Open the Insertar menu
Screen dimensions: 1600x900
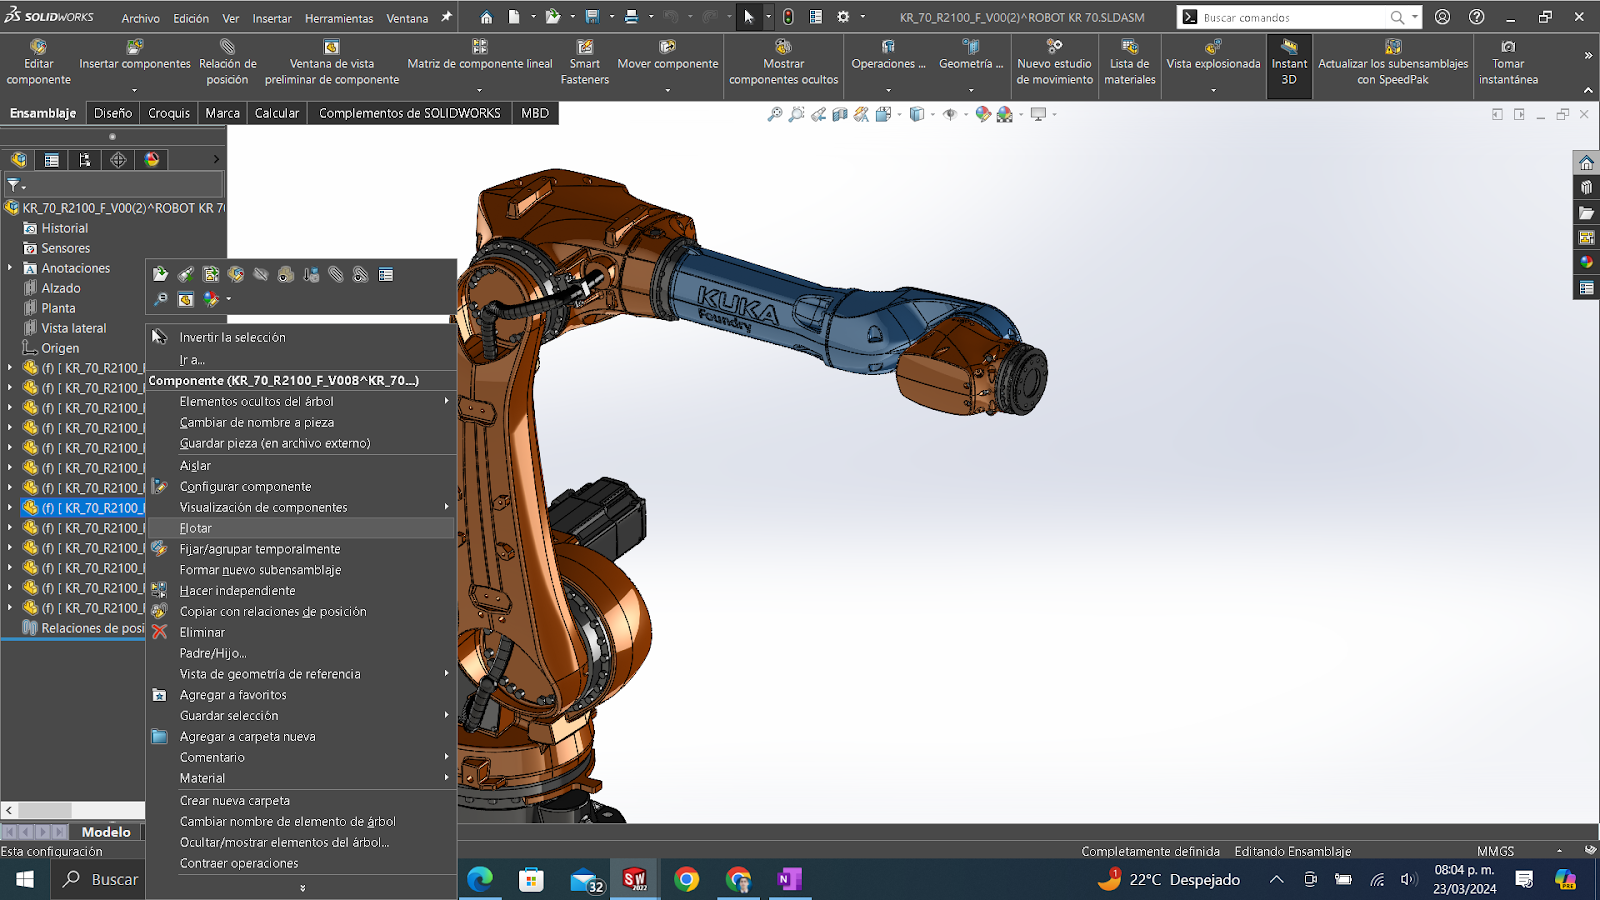272,18
